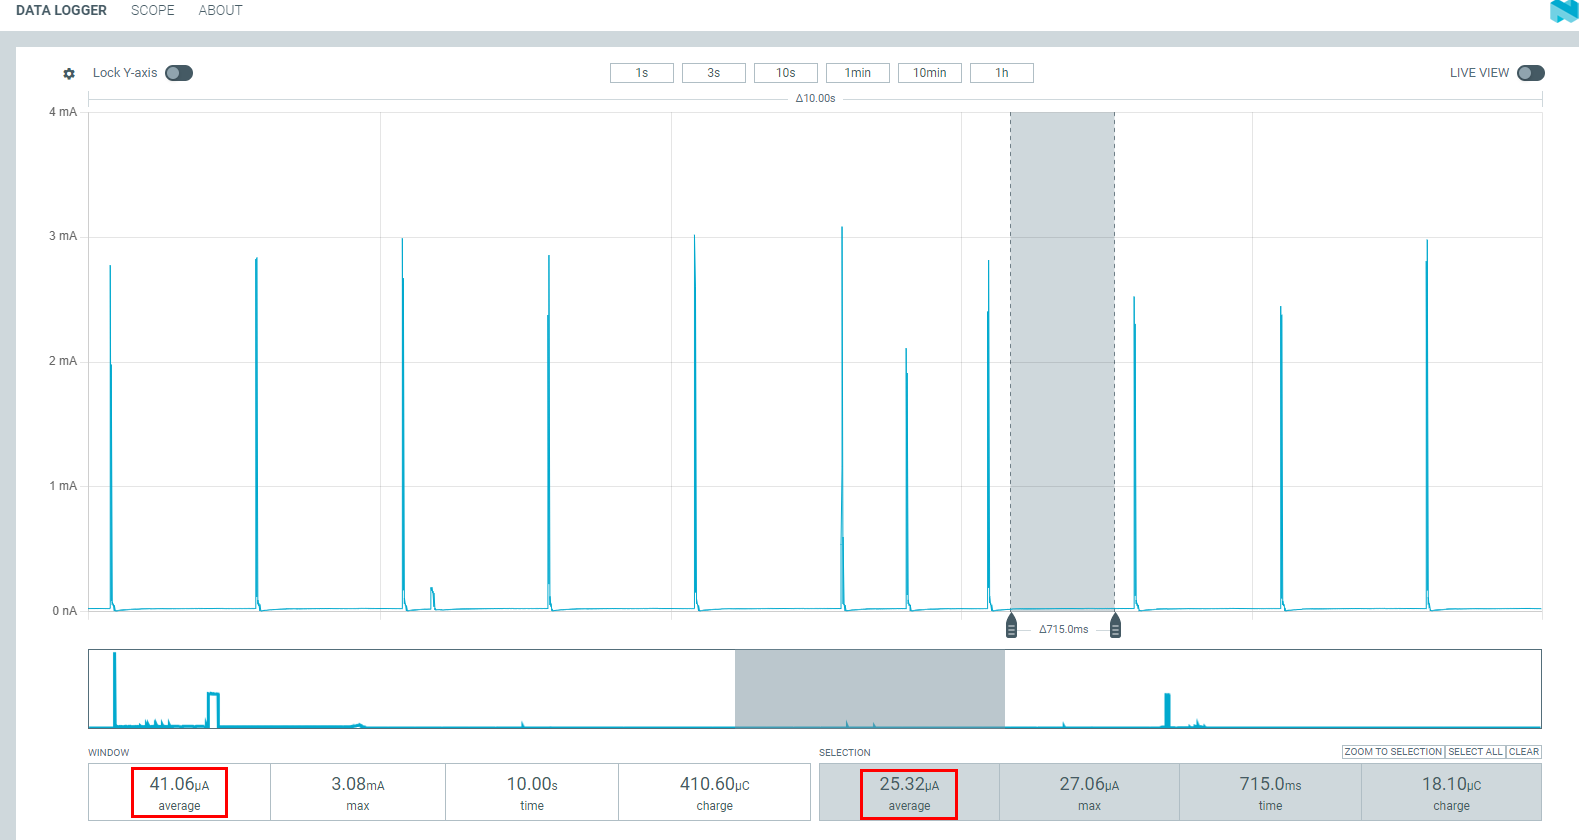This screenshot has height=840, width=1579.
Task: Set time window to 1h
Action: 1002,73
